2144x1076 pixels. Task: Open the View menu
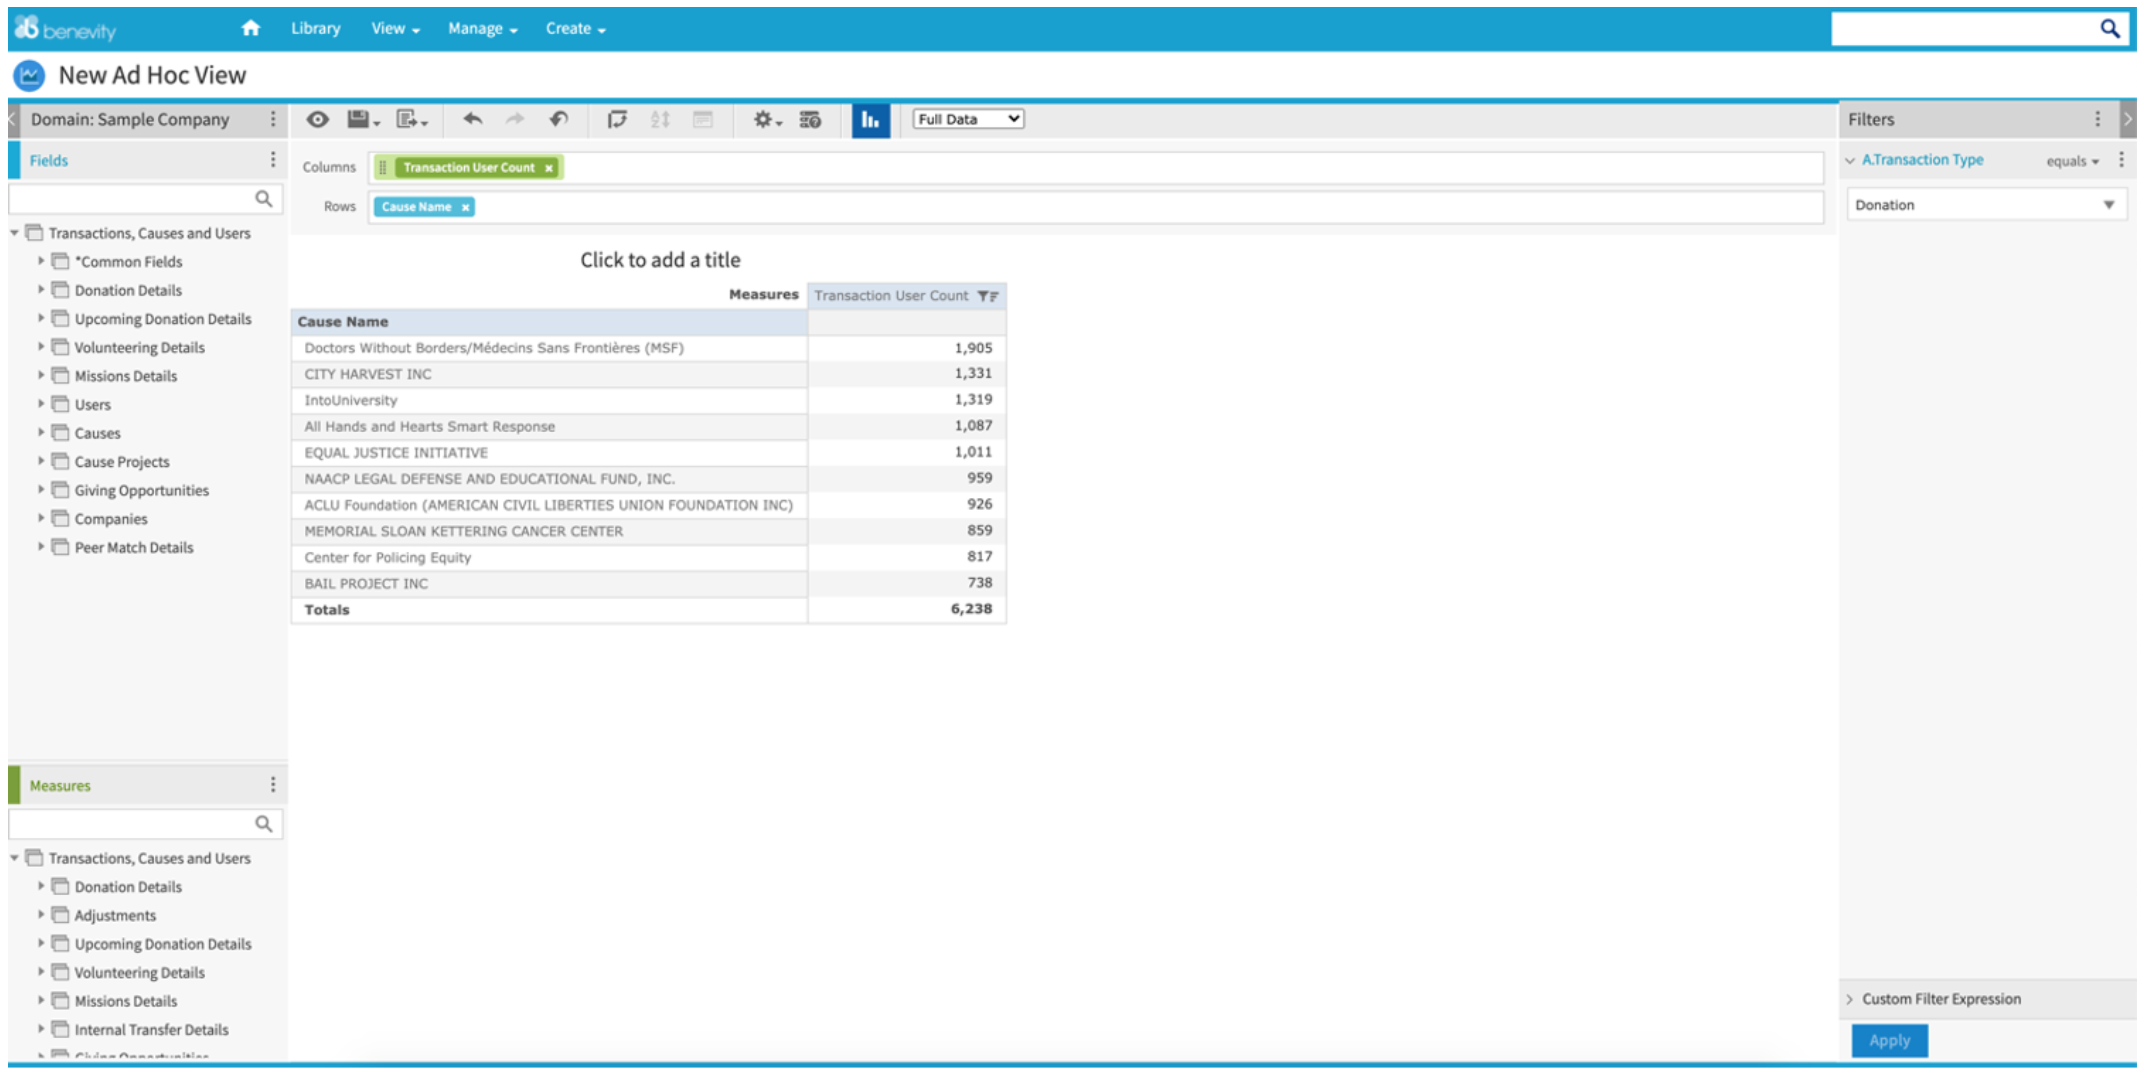[395, 28]
